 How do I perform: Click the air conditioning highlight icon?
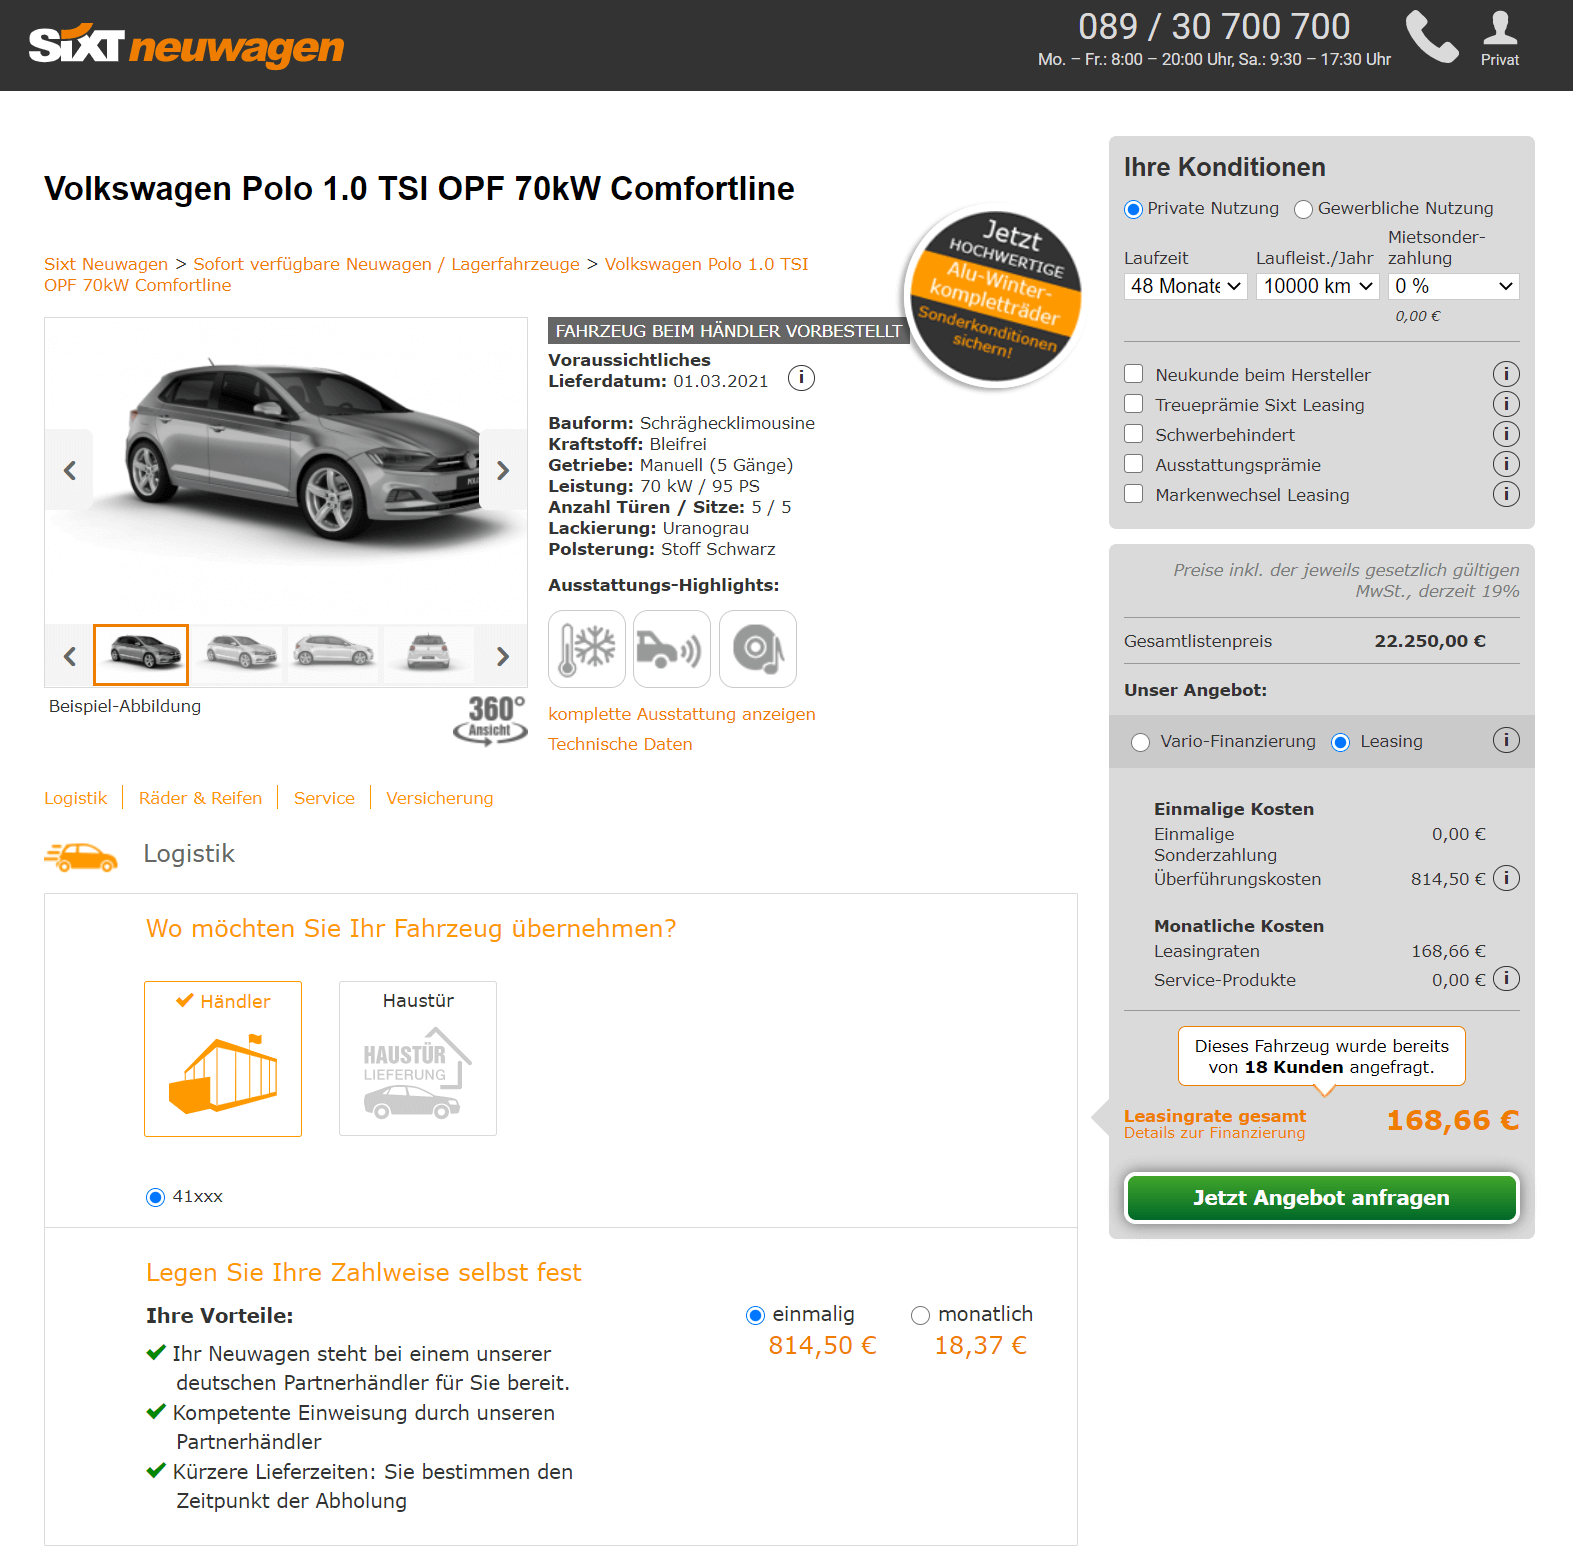587,649
